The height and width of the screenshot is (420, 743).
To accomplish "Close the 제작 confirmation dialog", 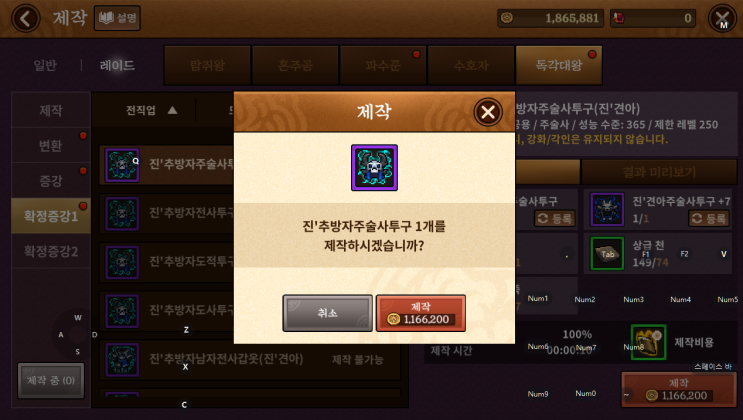I will coord(488,112).
